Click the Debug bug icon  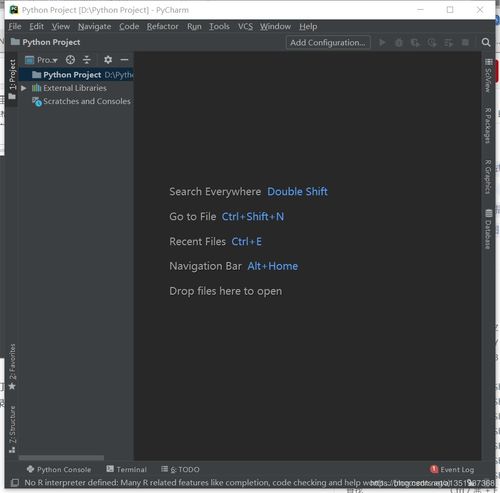click(399, 43)
